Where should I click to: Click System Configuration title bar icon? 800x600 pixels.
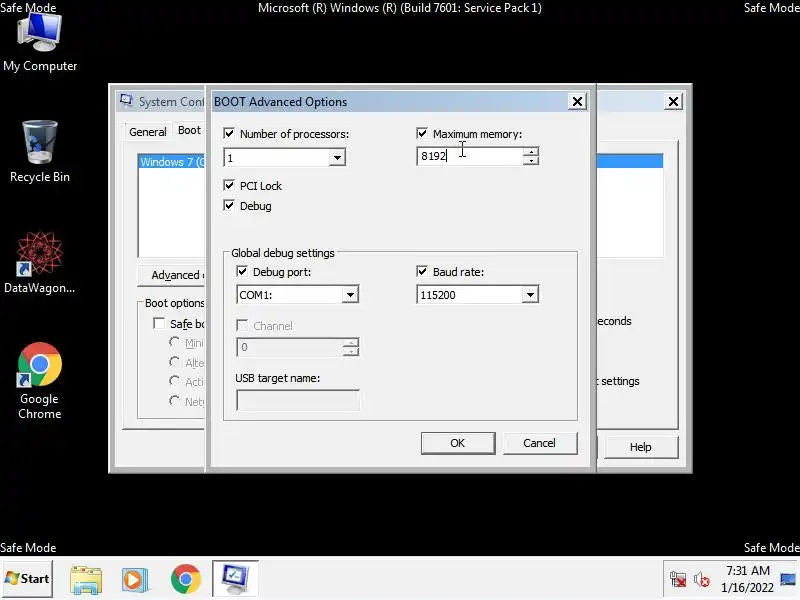pos(126,100)
